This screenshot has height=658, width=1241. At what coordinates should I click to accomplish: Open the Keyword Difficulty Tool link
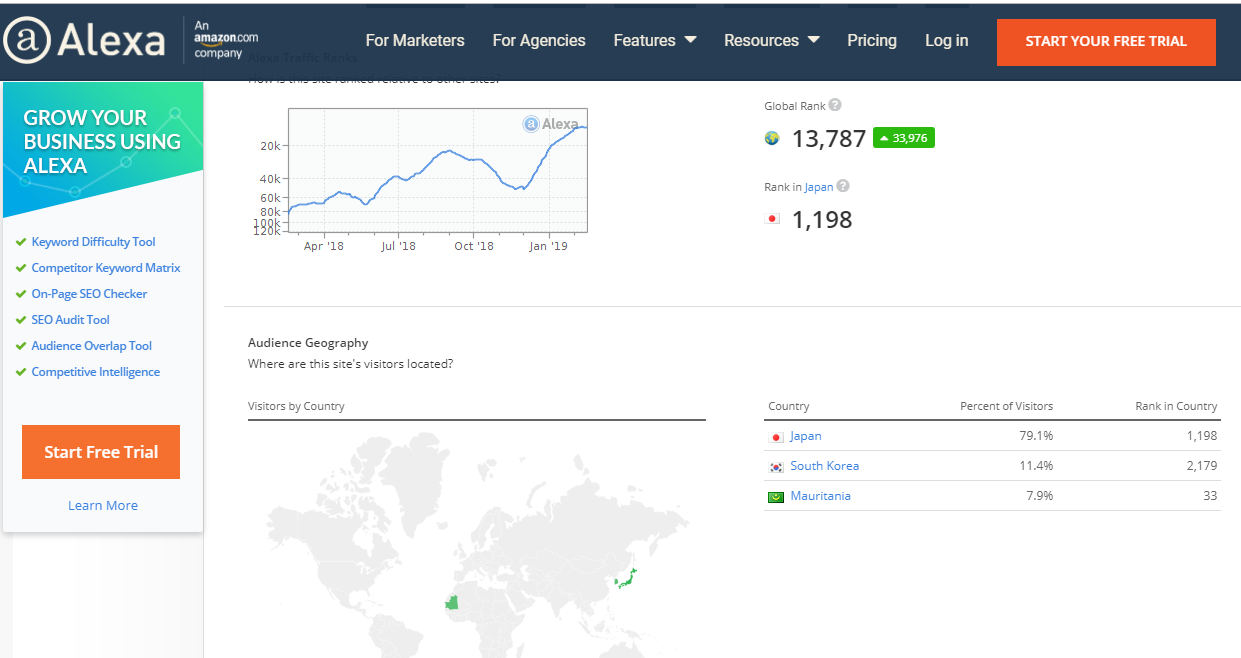(94, 242)
